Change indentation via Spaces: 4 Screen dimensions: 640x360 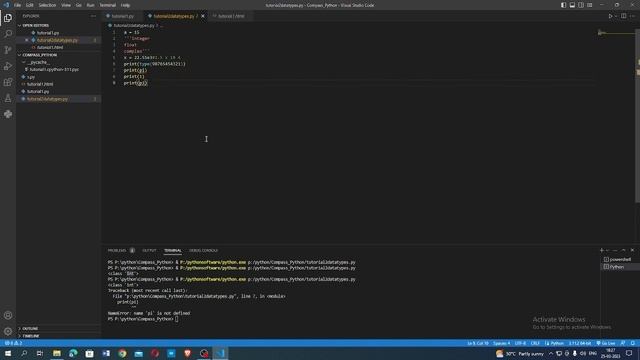[501, 343]
